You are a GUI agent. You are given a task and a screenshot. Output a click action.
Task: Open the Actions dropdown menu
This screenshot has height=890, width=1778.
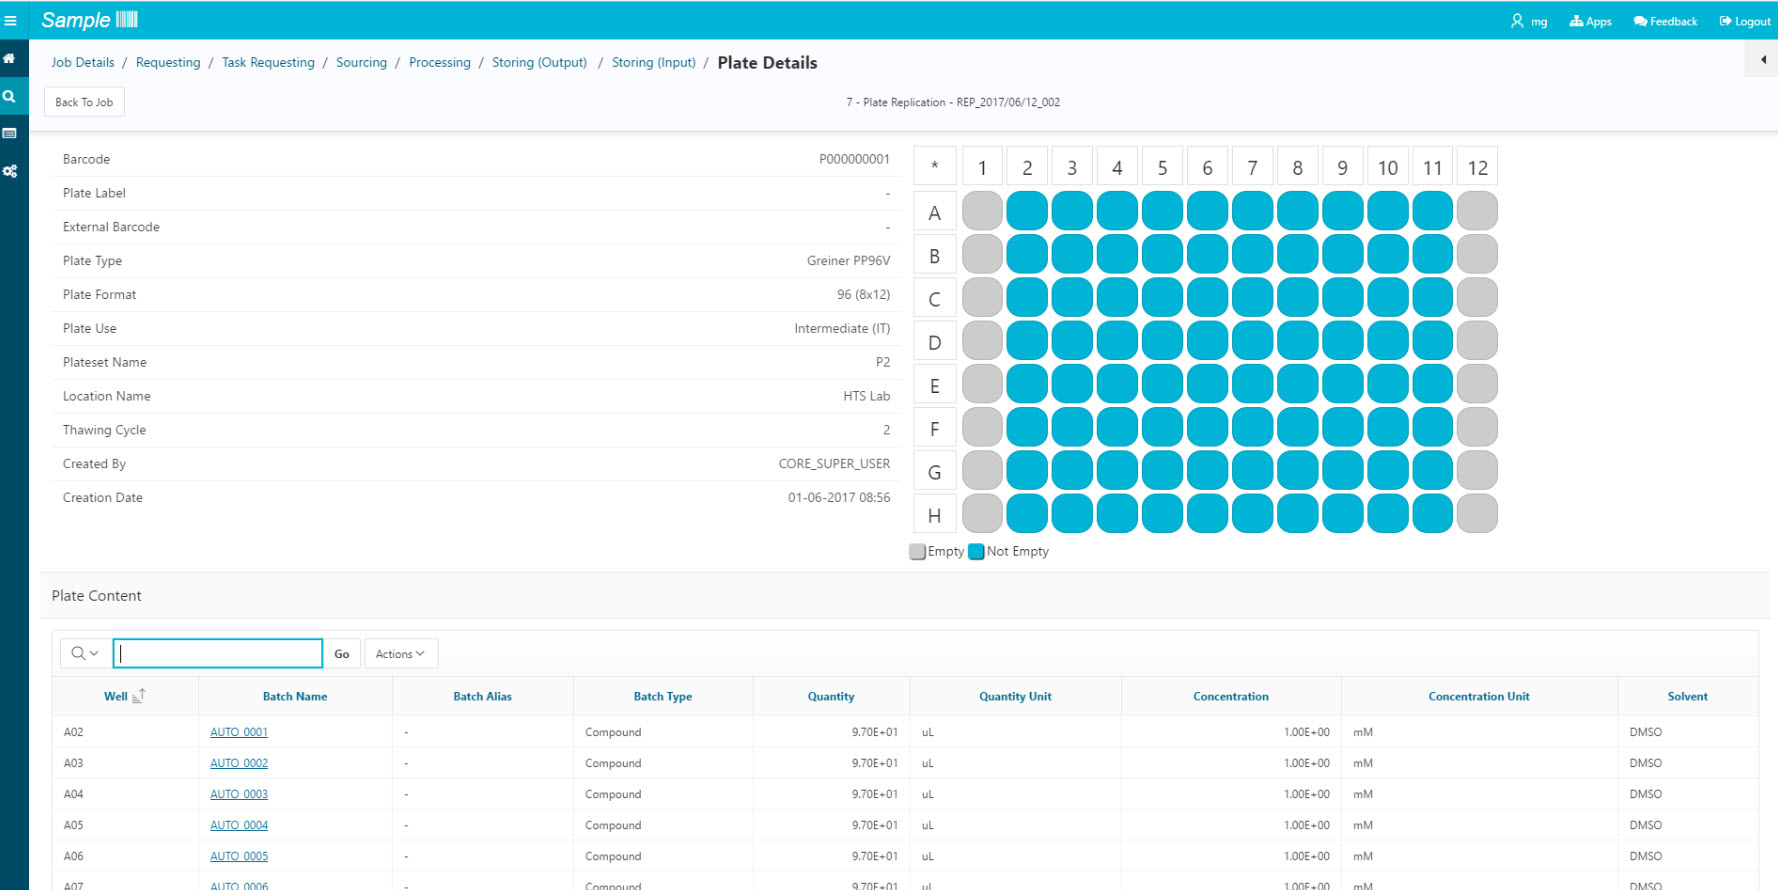pyautogui.click(x=400, y=654)
